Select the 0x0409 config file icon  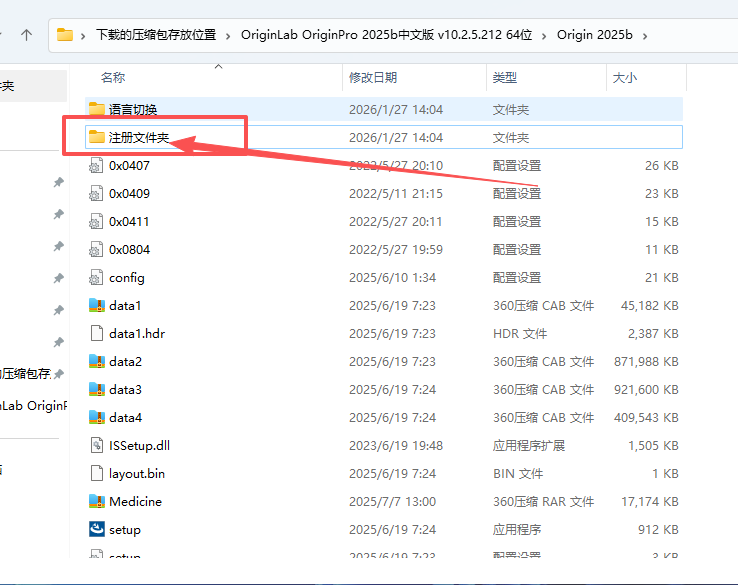coord(96,193)
